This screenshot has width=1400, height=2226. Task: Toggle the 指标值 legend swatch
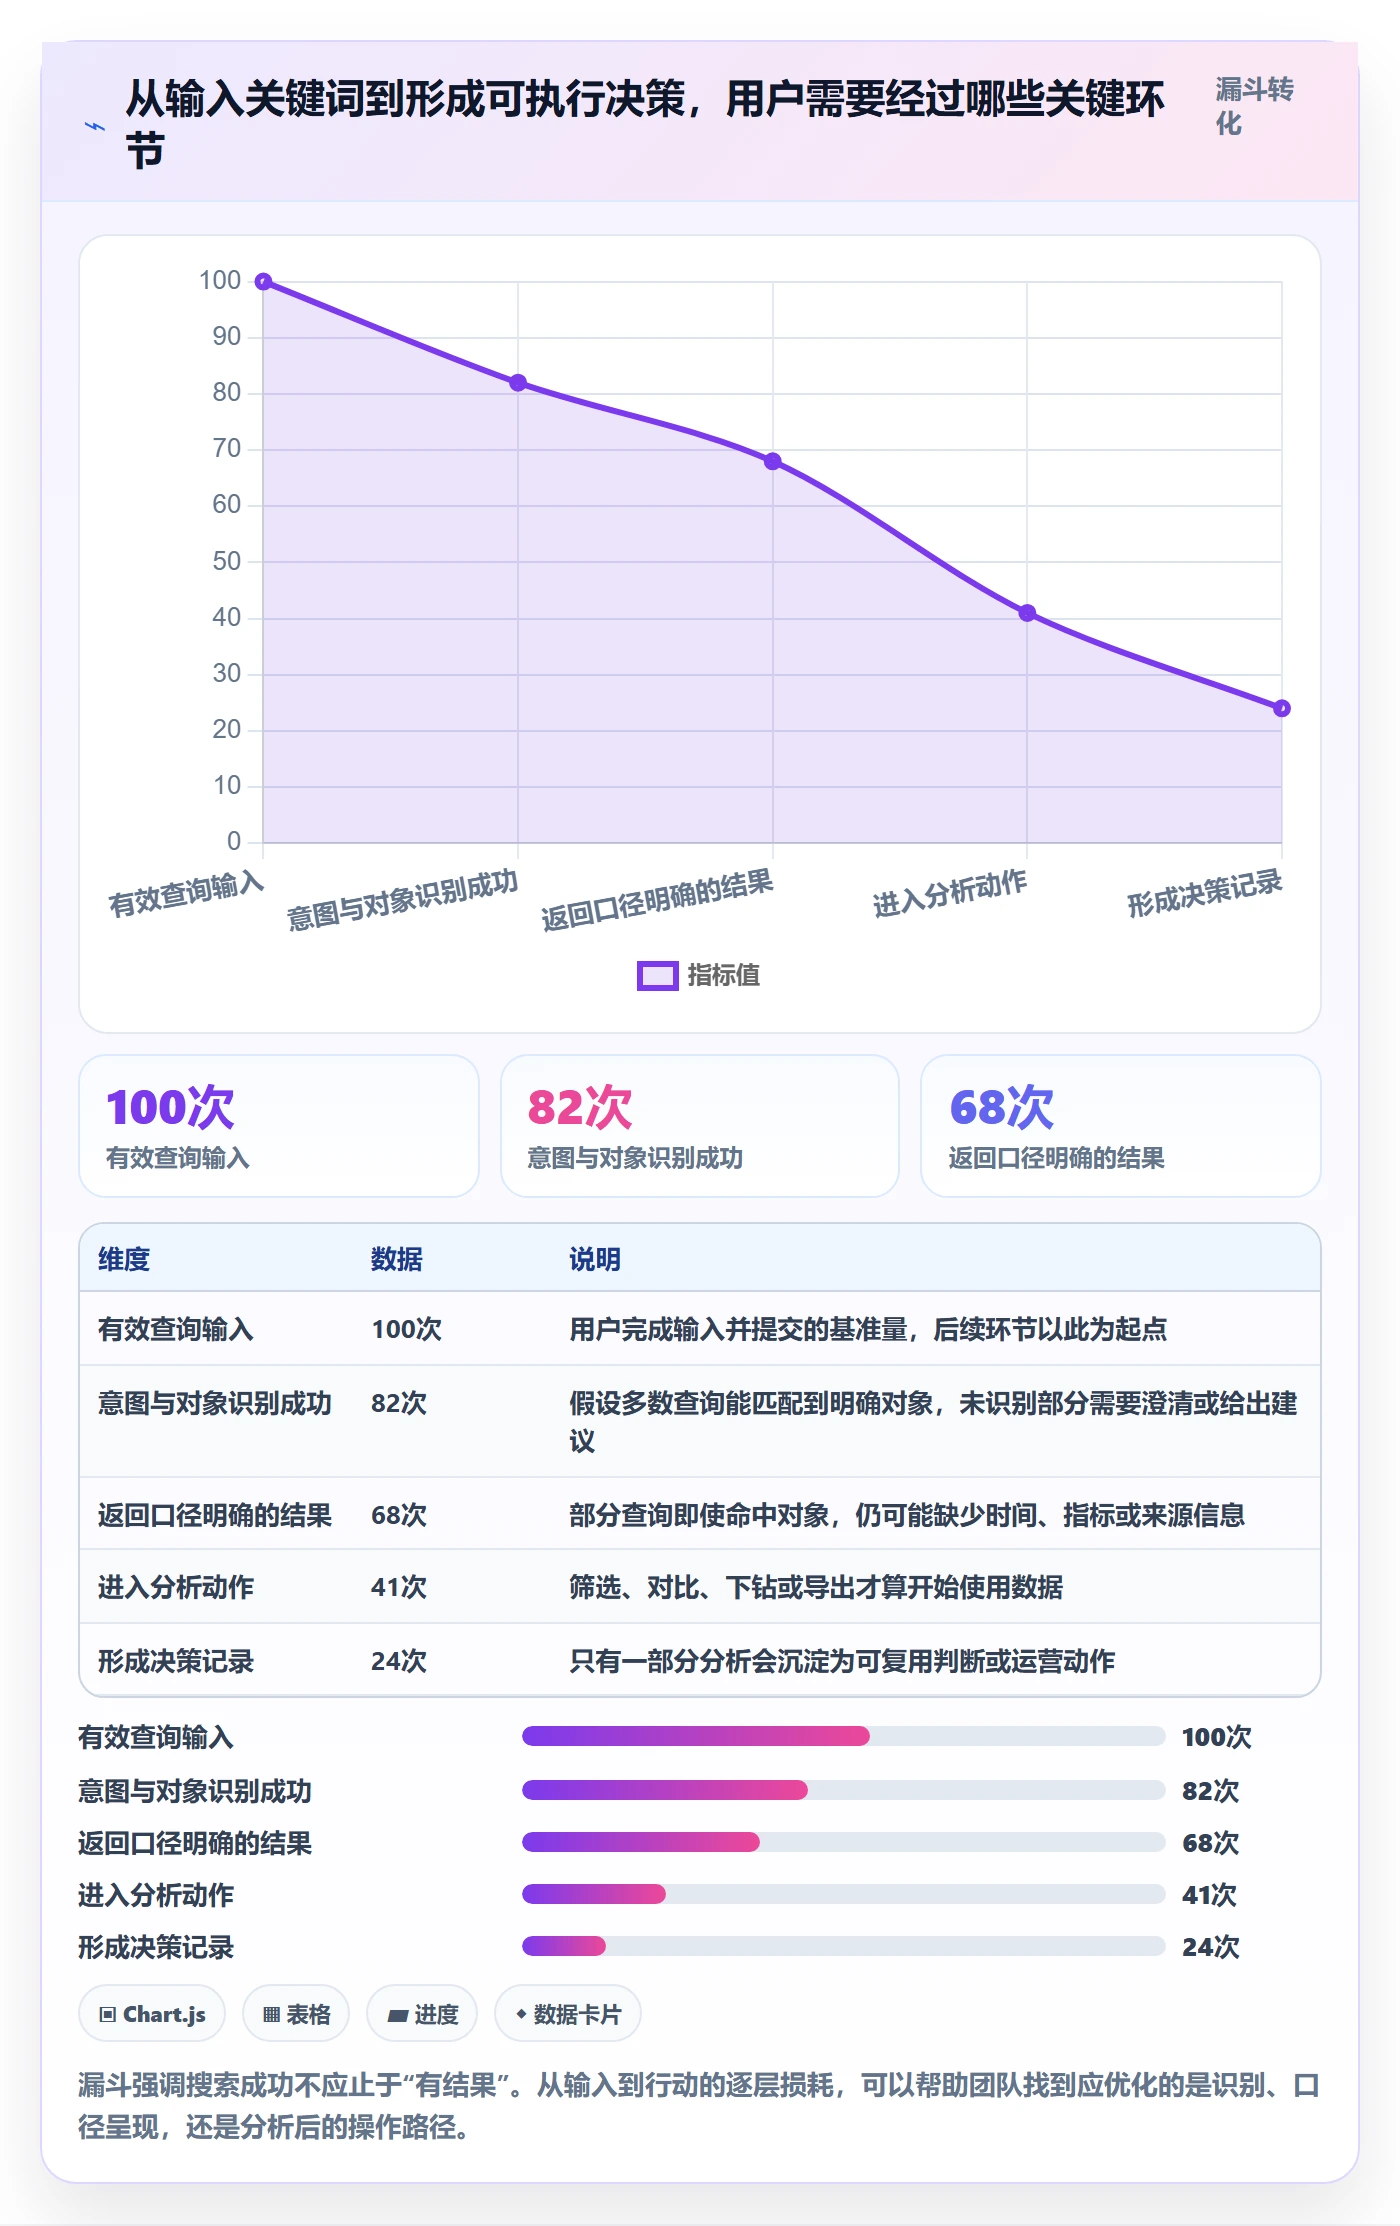657,975
